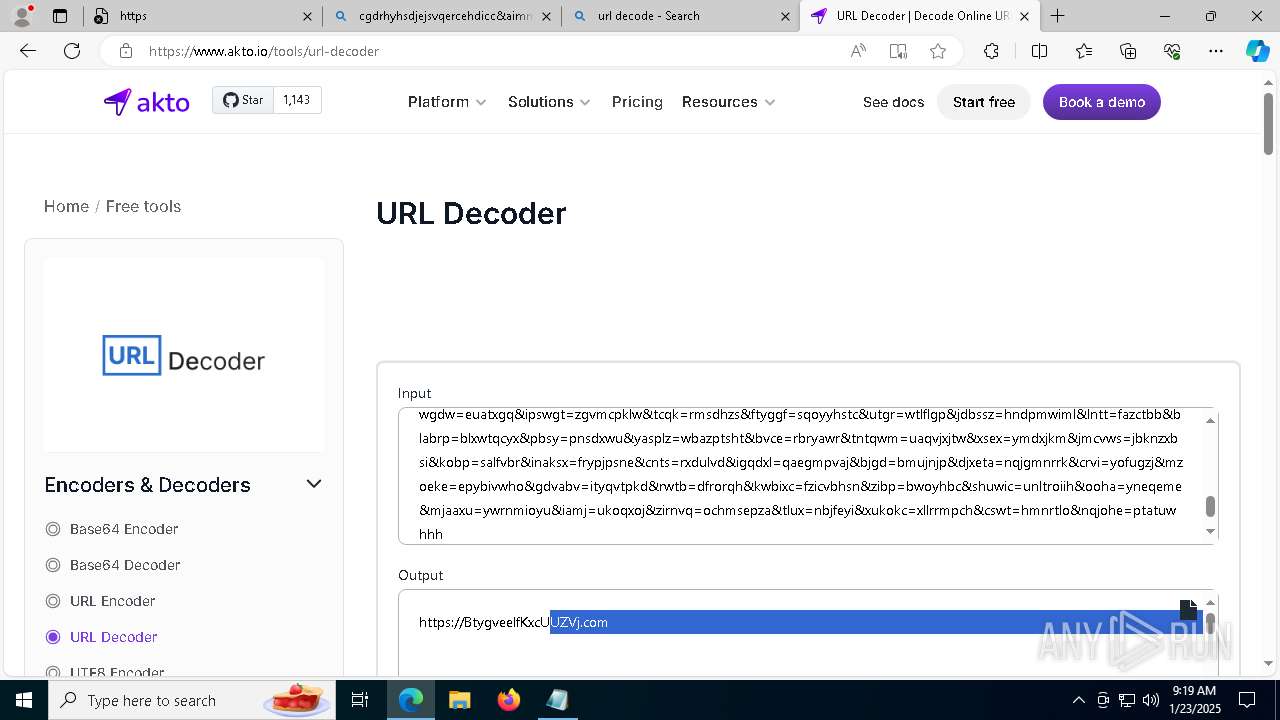
Task: Switch to the url decode - Search tab
Action: (x=681, y=16)
